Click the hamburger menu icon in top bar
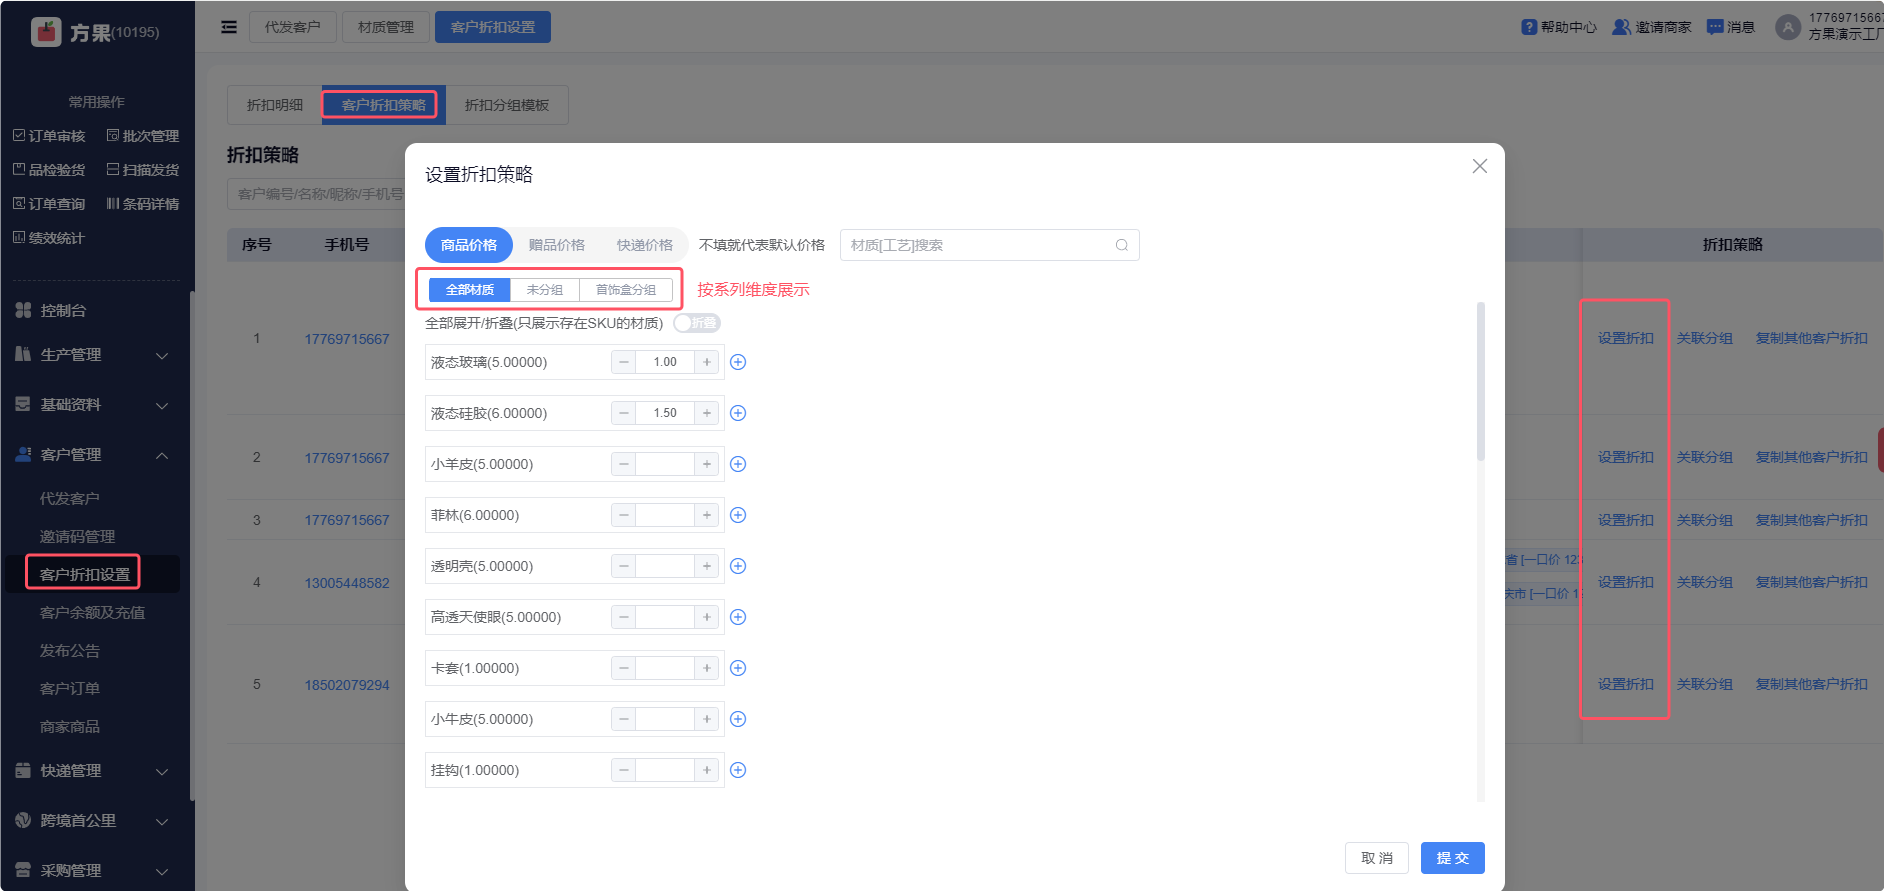Image resolution: width=1884 pixels, height=891 pixels. pyautogui.click(x=229, y=27)
